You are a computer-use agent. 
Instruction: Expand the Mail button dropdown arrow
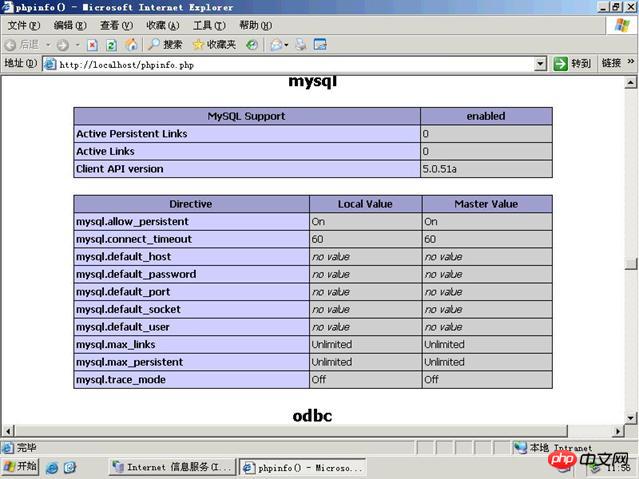point(286,45)
